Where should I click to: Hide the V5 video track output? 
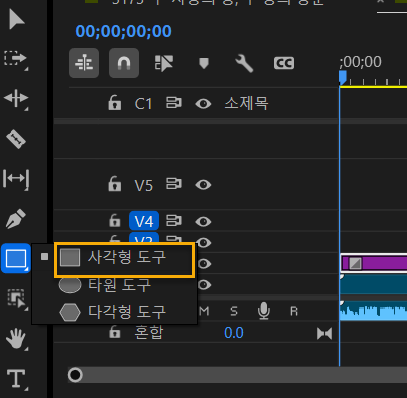pyautogui.click(x=203, y=185)
